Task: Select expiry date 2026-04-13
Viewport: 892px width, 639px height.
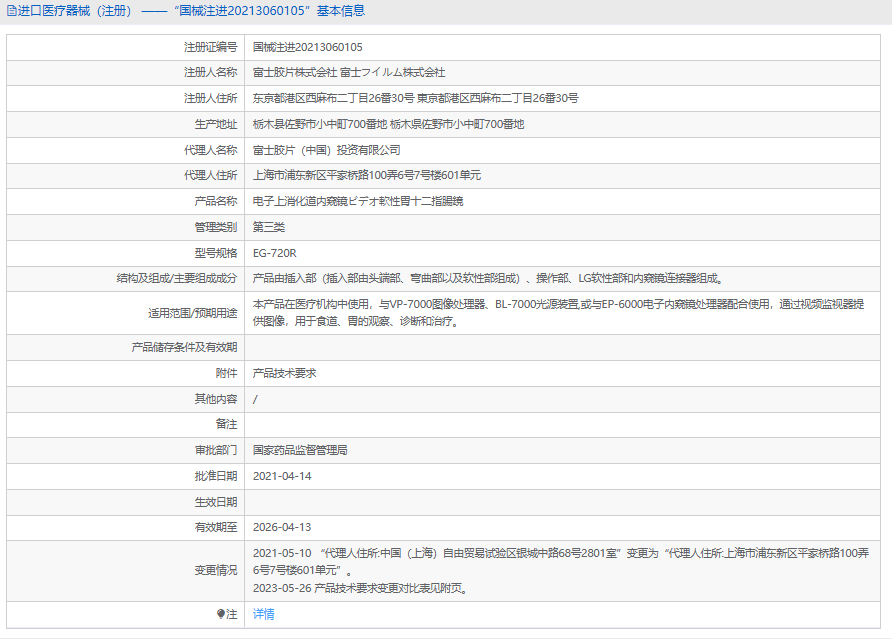Action: pos(282,527)
